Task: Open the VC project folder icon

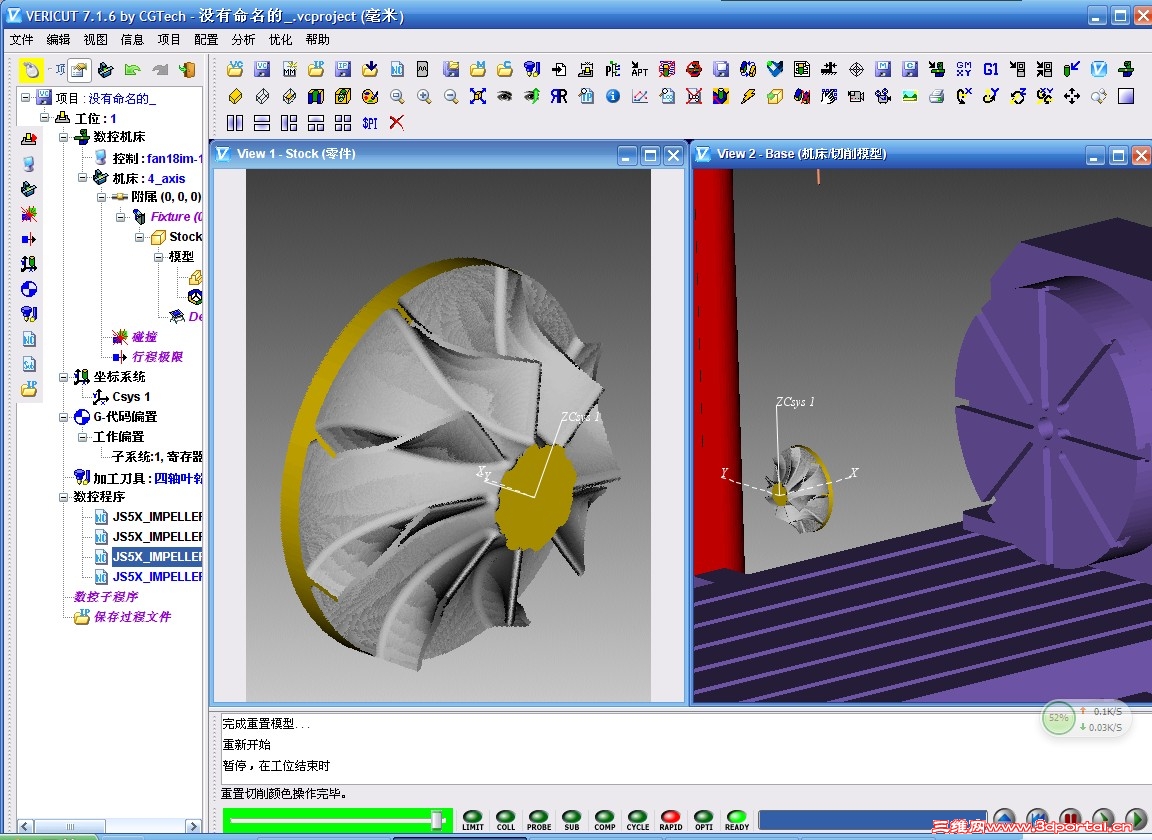Action: pyautogui.click(x=235, y=69)
